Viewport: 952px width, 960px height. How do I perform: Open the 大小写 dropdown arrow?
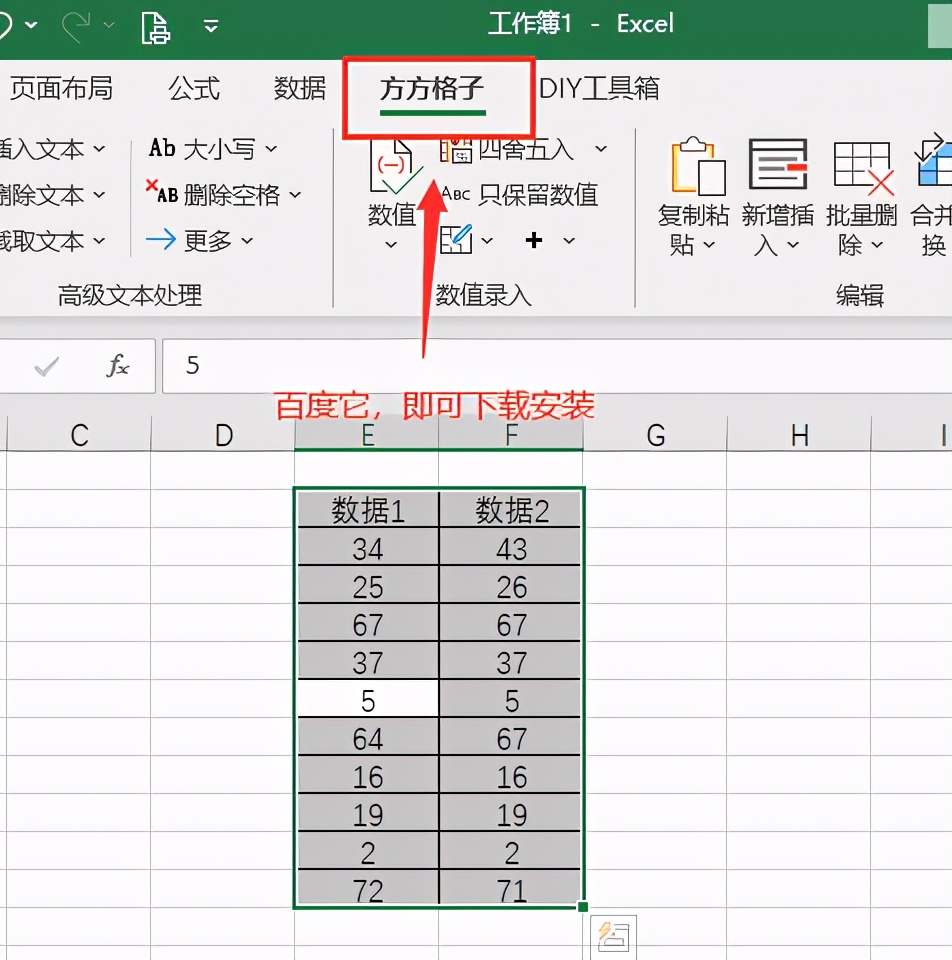[271, 149]
